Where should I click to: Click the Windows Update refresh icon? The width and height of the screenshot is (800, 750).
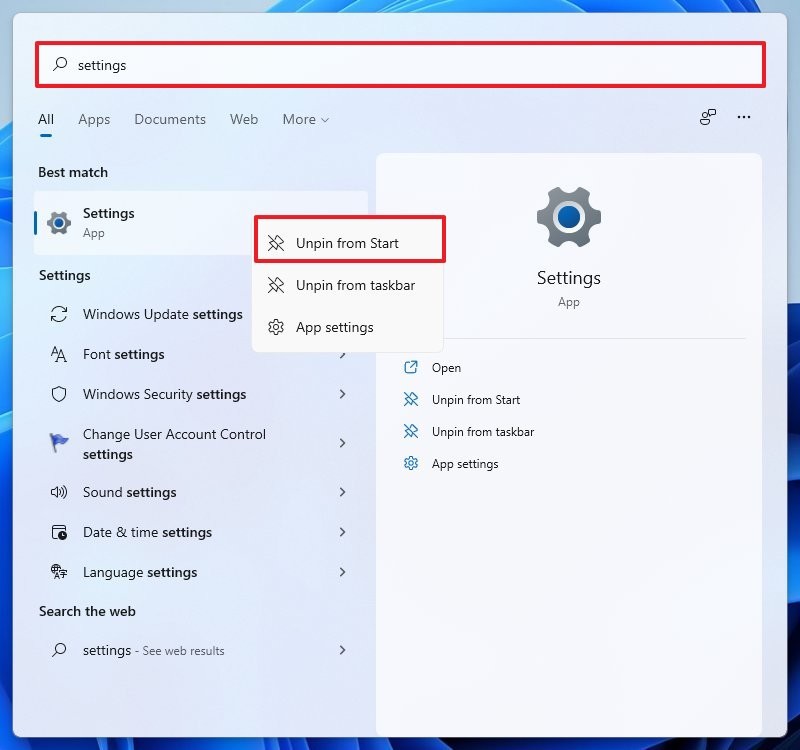(x=59, y=314)
